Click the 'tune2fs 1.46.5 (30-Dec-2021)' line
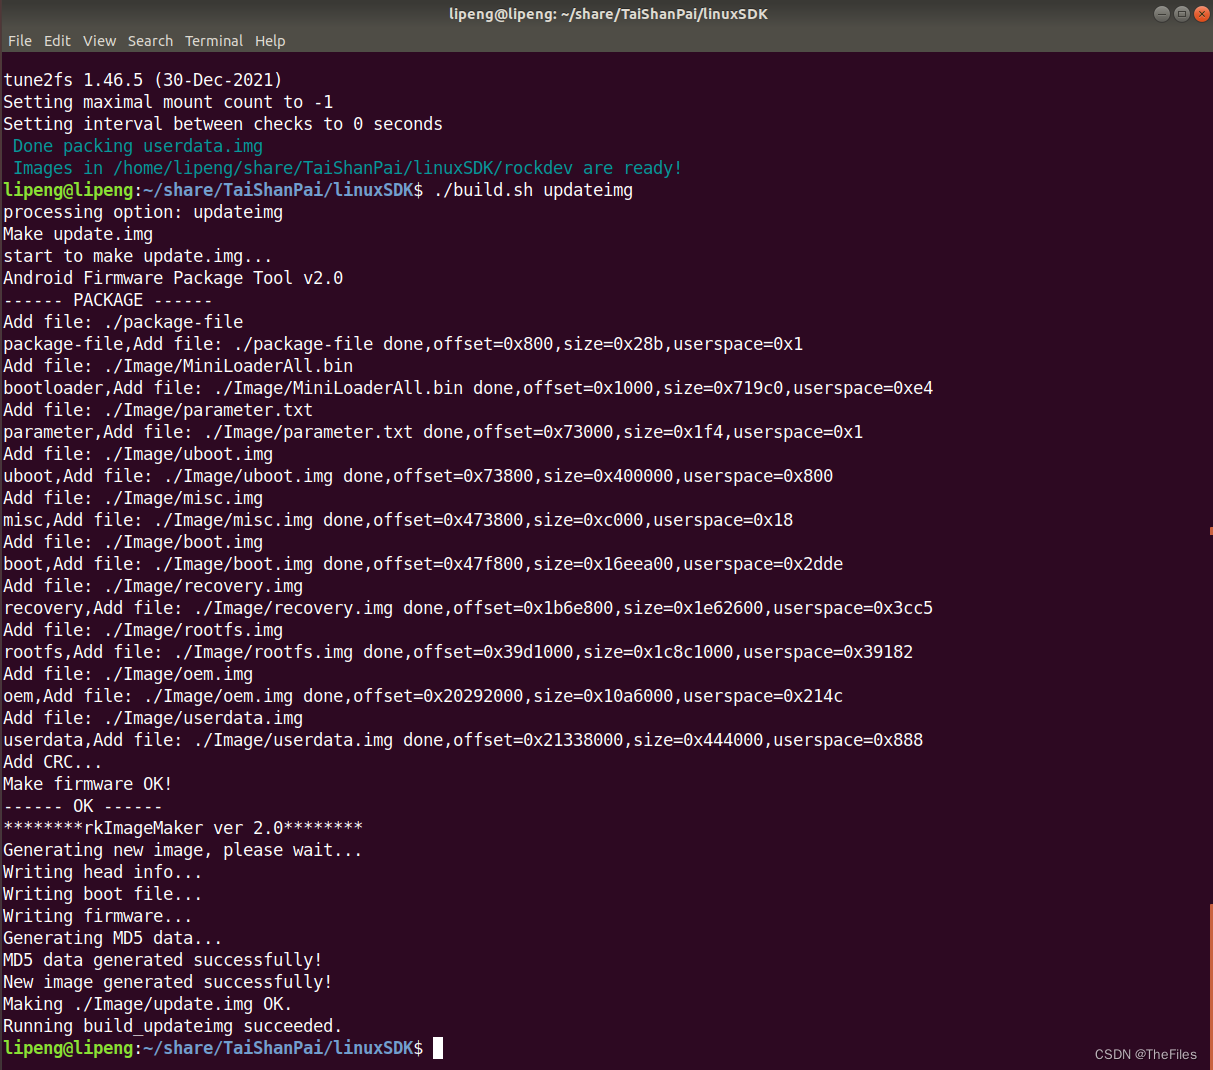1213x1070 pixels. click(x=143, y=80)
